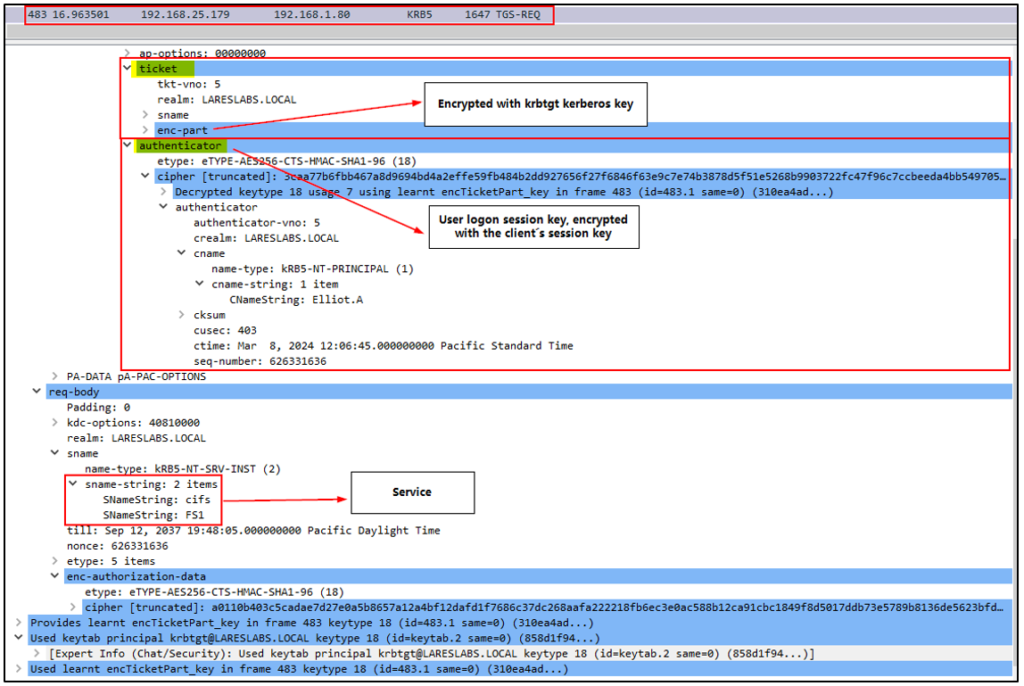This screenshot has width=1024, height=686.
Task: Expand the ticket sname node
Action: click(x=146, y=114)
